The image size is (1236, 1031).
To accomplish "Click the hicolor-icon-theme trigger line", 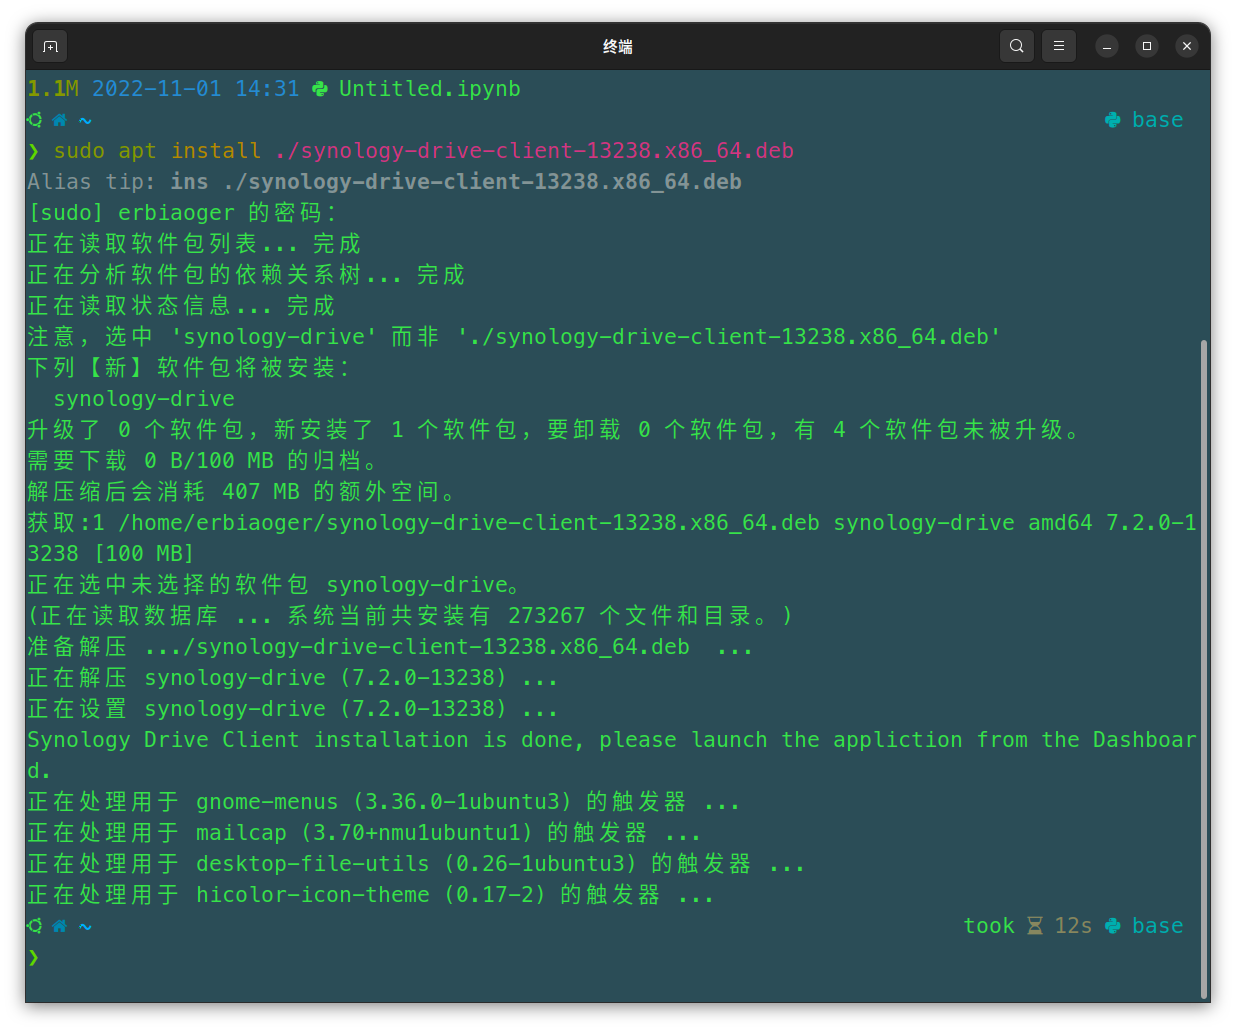I will [371, 895].
